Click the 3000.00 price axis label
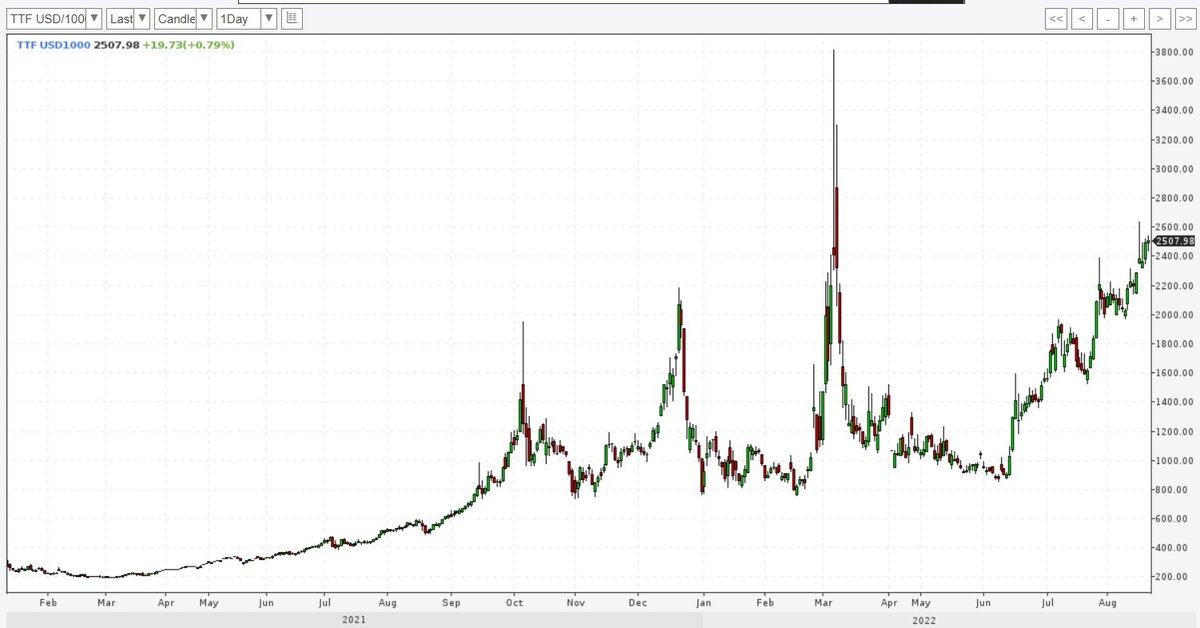Image resolution: width=1200 pixels, height=628 pixels. point(1174,169)
